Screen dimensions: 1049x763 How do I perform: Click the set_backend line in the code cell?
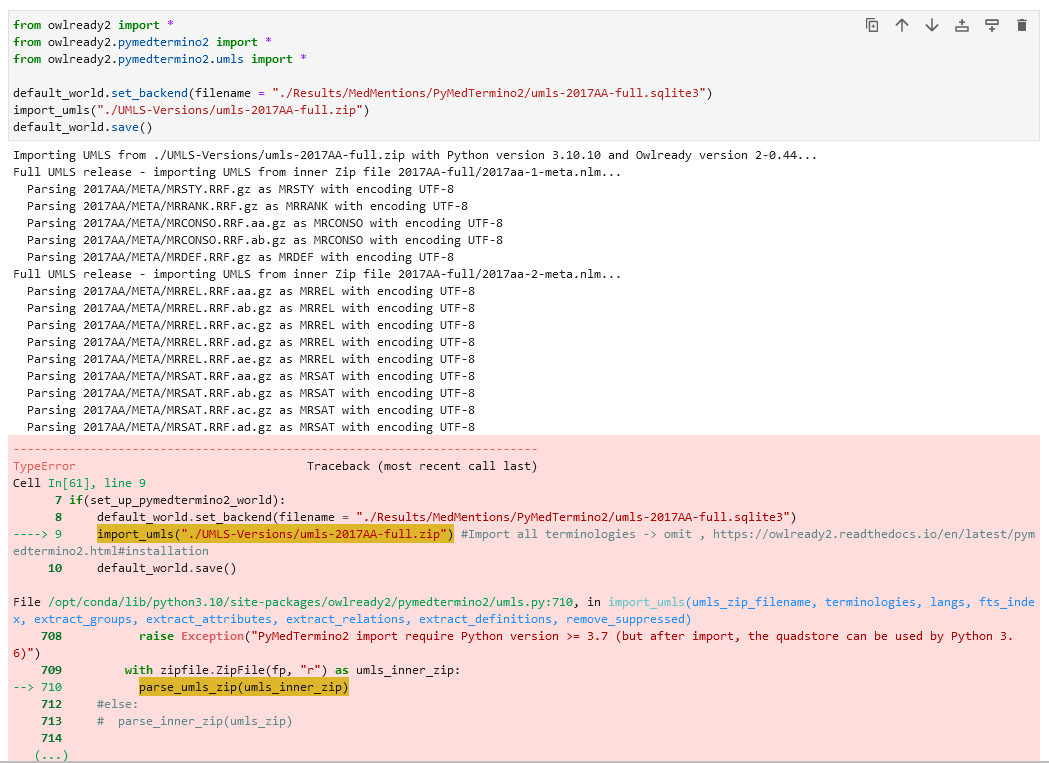click(360, 93)
